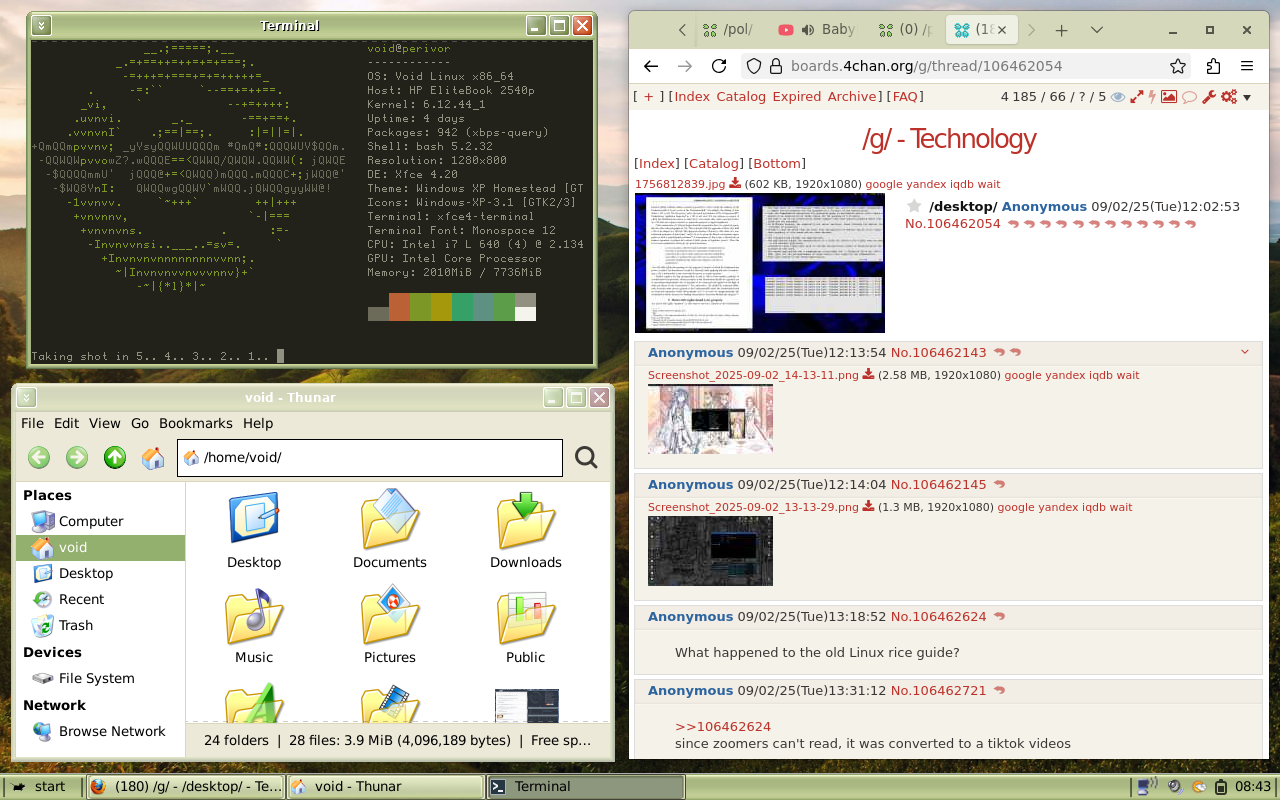
Task: Open the Bookmarks menu in Thunar
Action: 196,423
